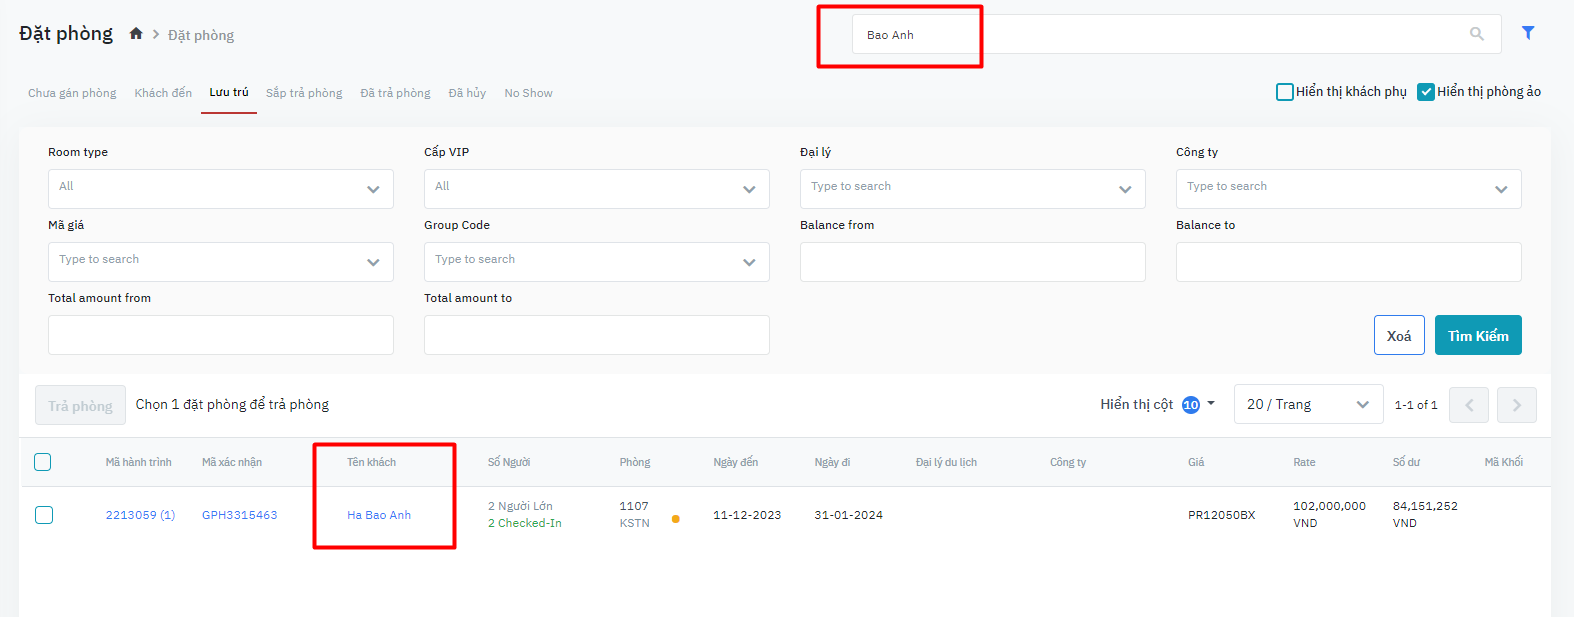Click the orange status dot for room 1107
The width and height of the screenshot is (1574, 617).
676,519
